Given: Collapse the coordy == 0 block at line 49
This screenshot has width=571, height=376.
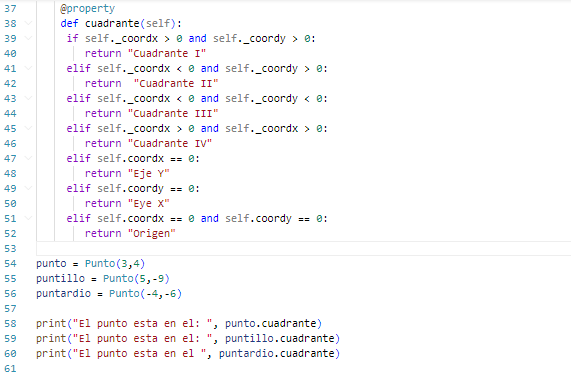Looking at the screenshot, I should (28, 188).
